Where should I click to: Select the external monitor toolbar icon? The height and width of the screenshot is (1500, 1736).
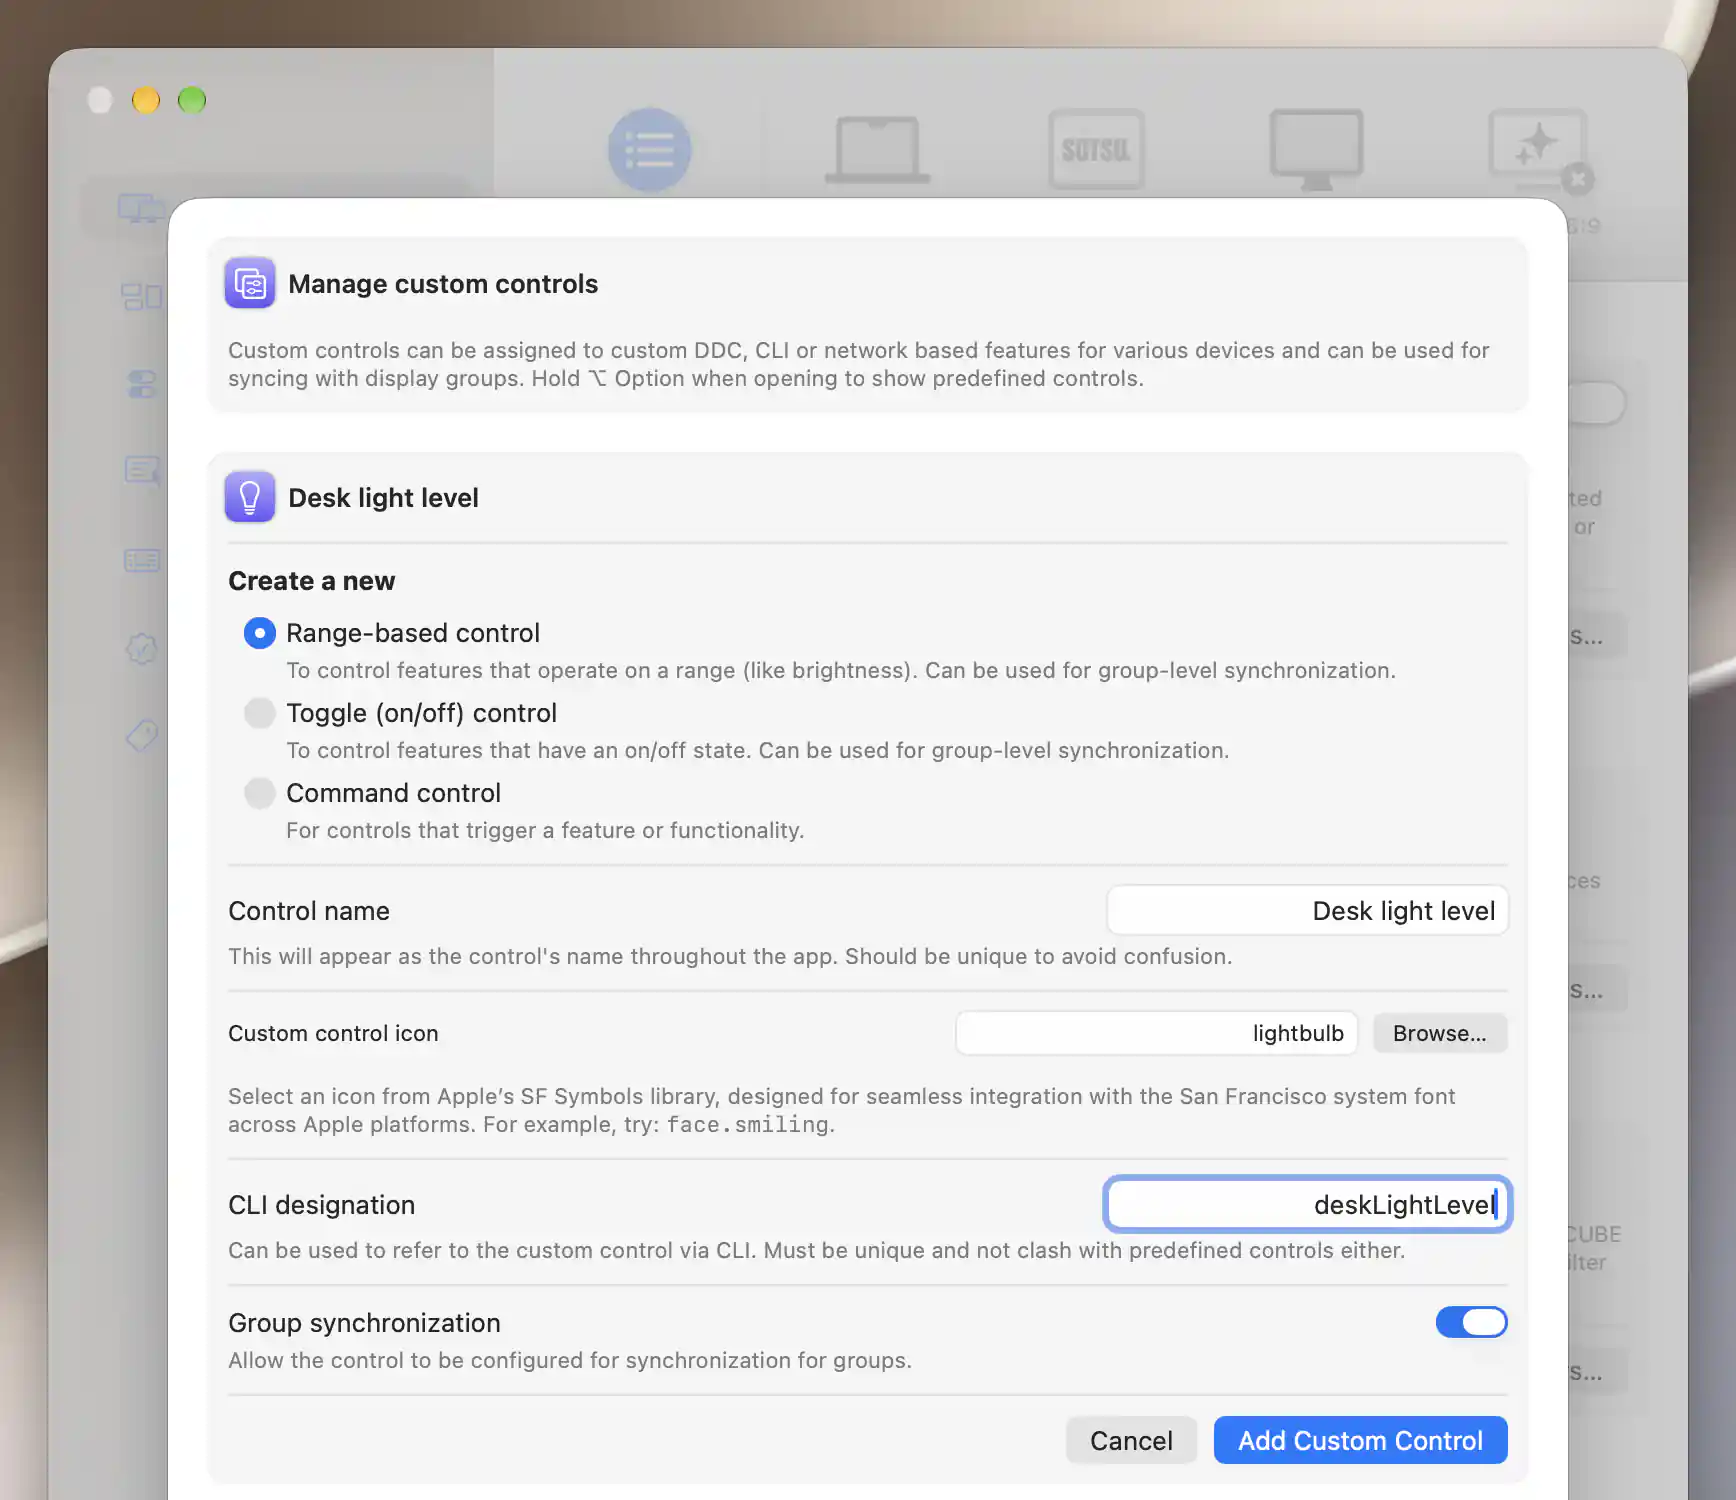(x=1316, y=150)
